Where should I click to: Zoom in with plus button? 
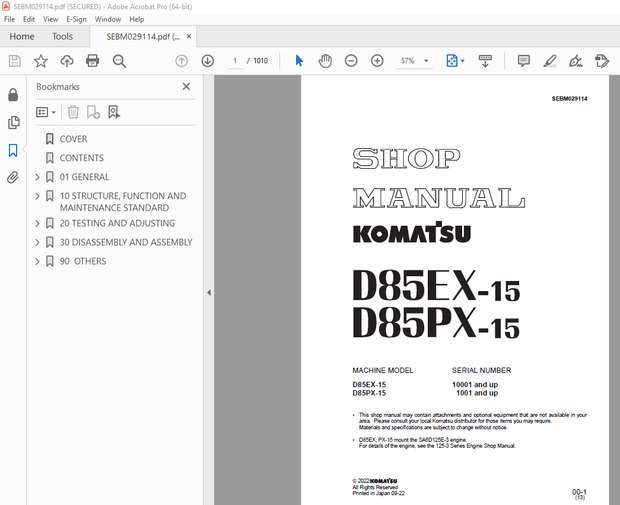[x=377, y=61]
